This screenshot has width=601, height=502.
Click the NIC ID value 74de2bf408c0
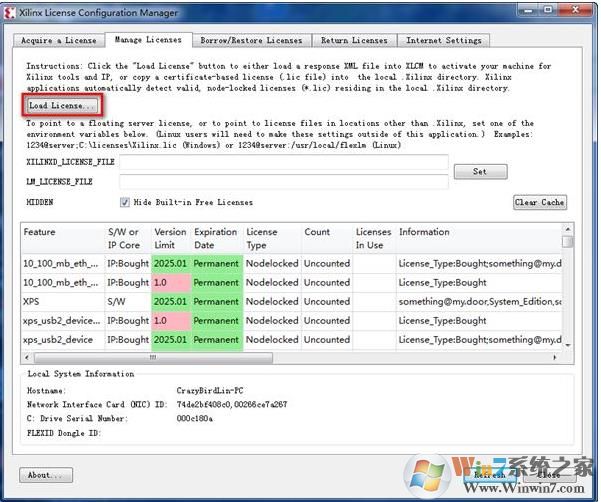click(x=203, y=404)
